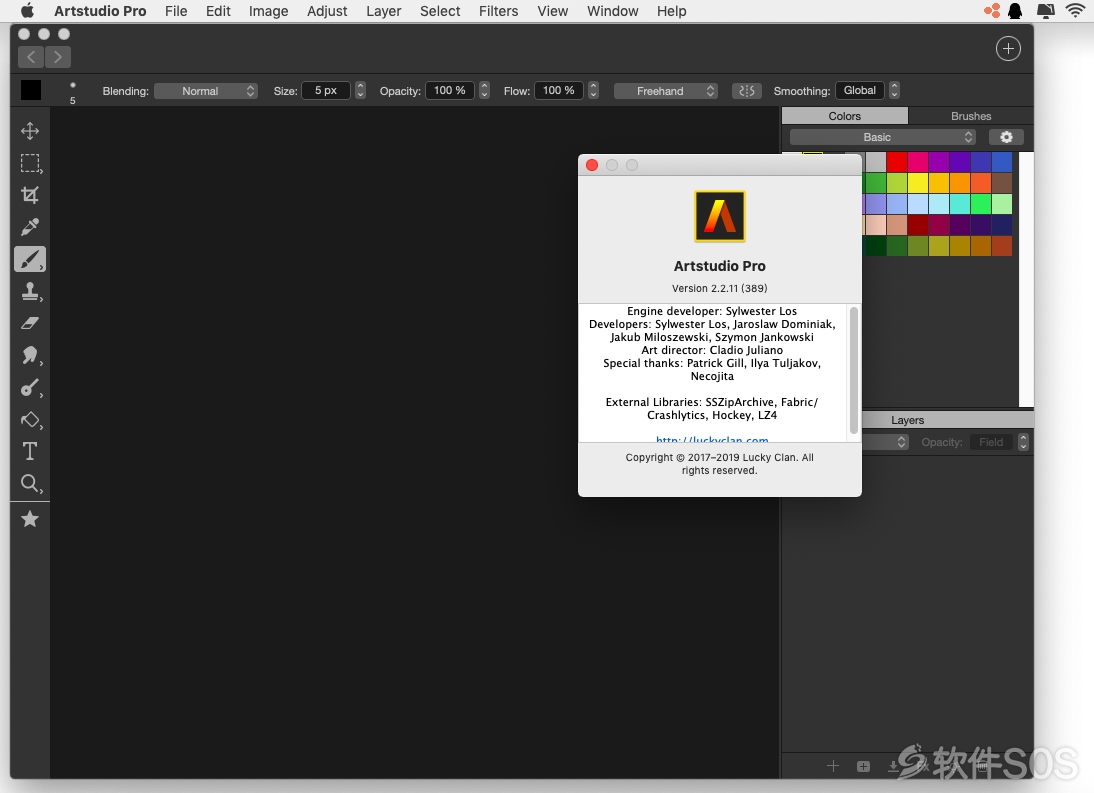Click the Opacity stepper arrows
Image resolution: width=1094 pixels, height=793 pixels.
pos(484,91)
